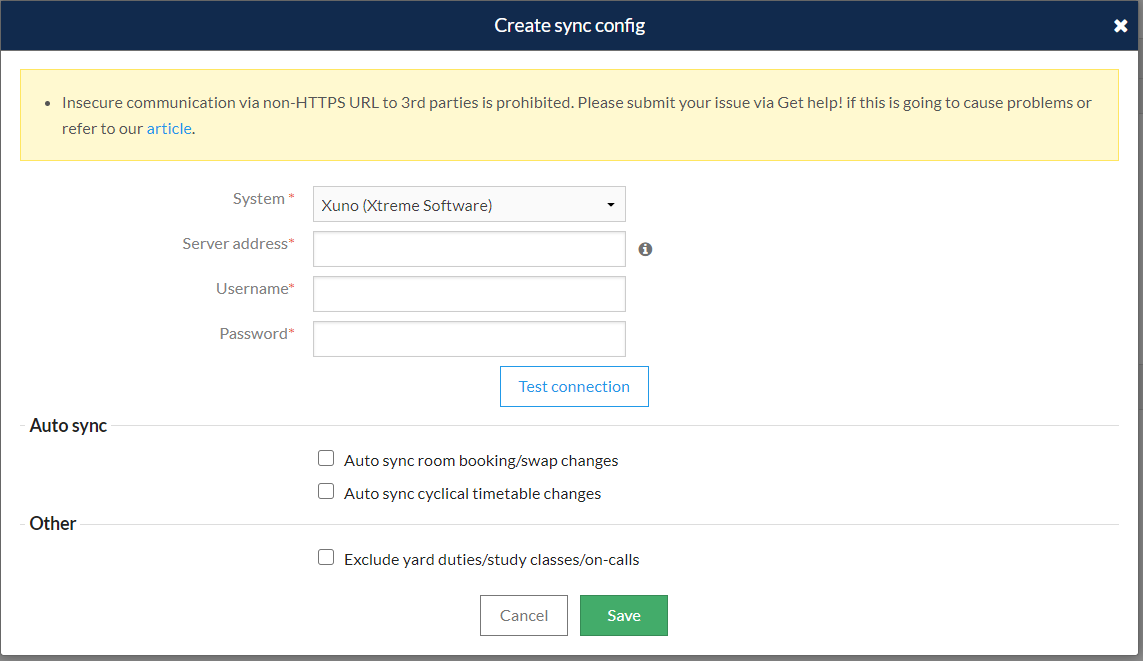Screen dimensions: 1143x661
Task: Click the Other section heading
Action: pyautogui.click(x=52, y=523)
